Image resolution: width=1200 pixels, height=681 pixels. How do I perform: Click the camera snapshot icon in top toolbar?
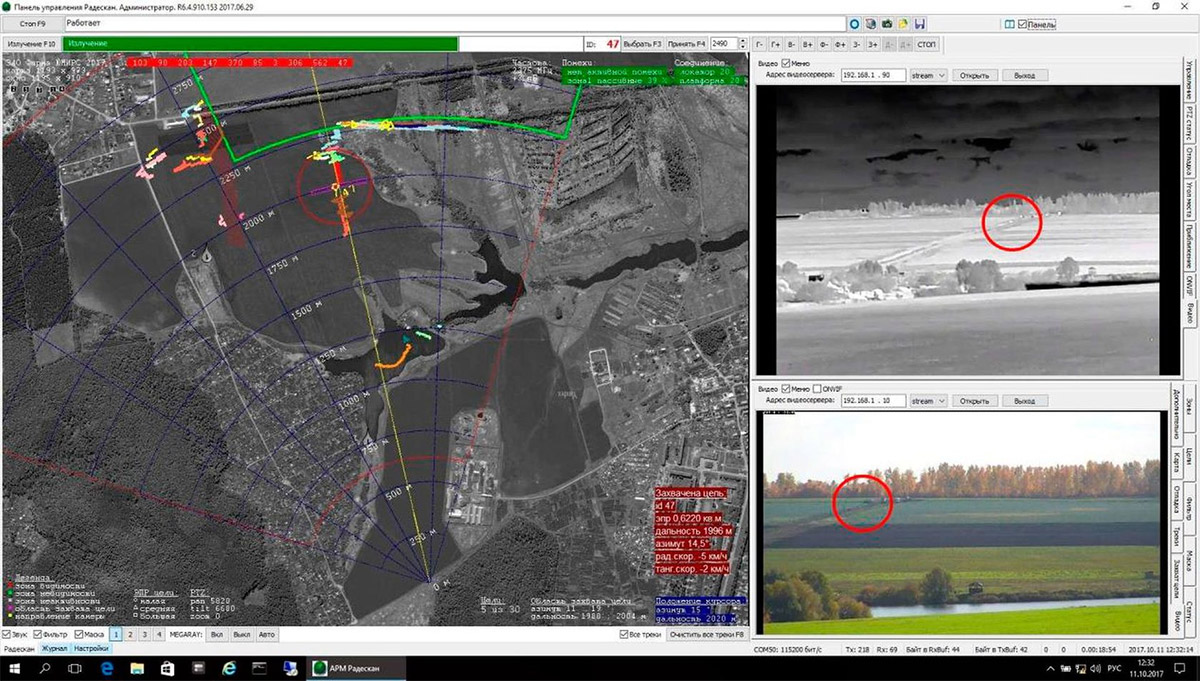pyautogui.click(x=887, y=23)
